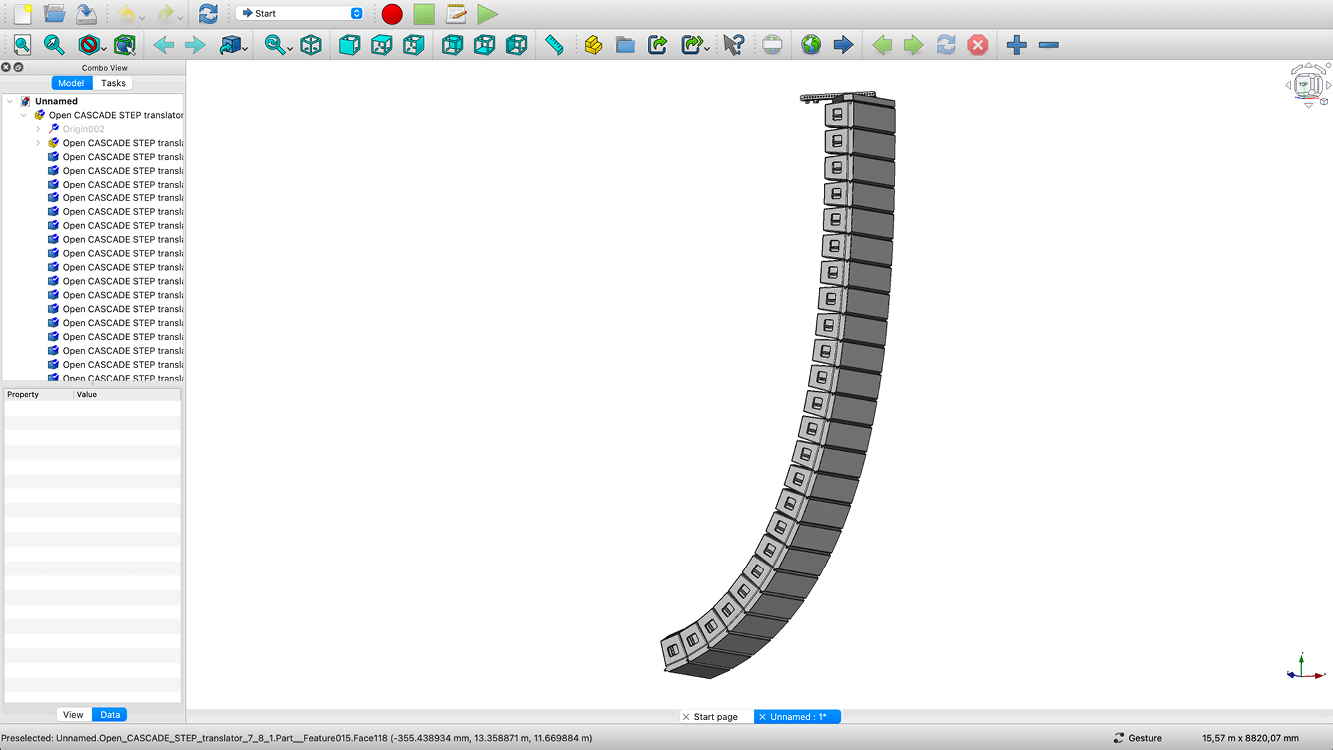
Task: Click the Open website globe icon
Action: (x=811, y=45)
